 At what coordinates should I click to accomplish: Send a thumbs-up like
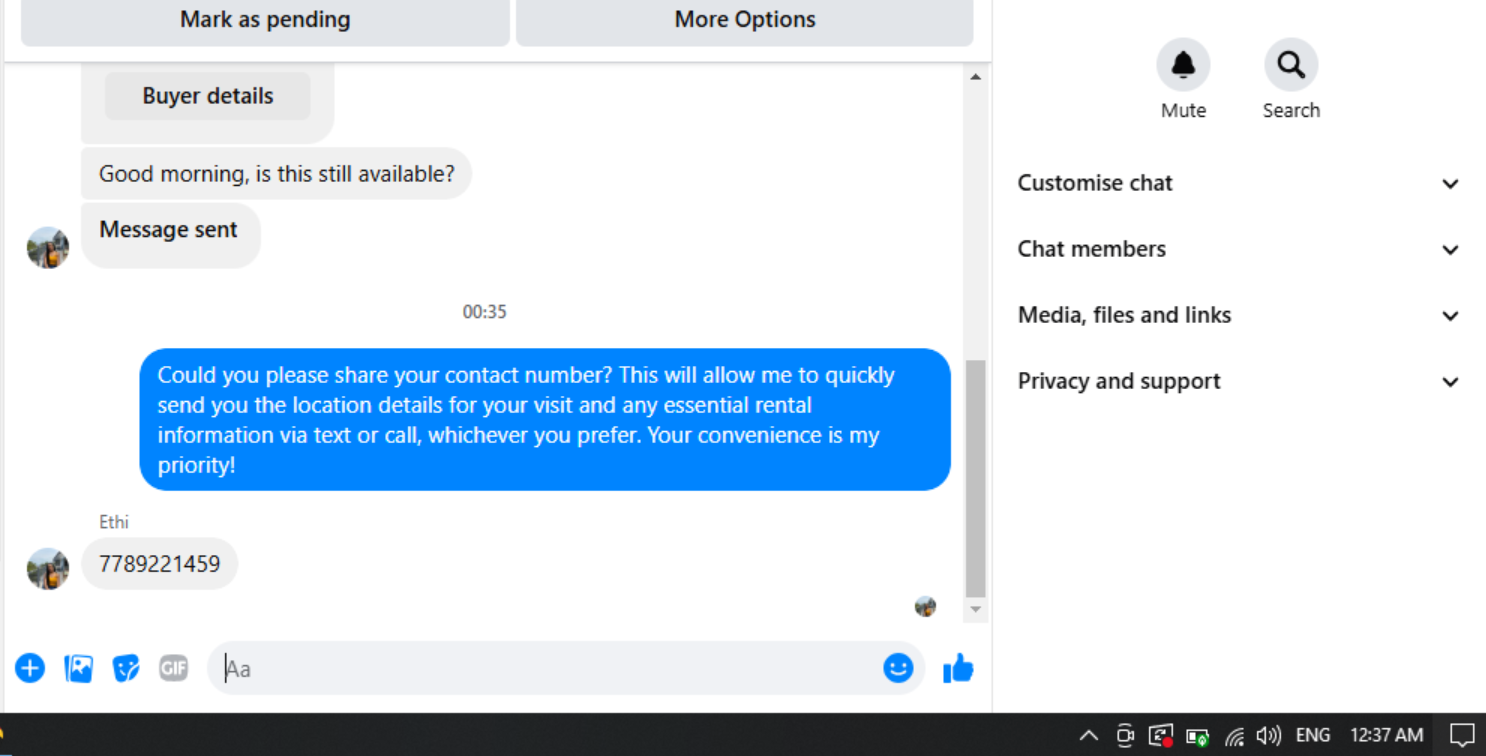958,668
